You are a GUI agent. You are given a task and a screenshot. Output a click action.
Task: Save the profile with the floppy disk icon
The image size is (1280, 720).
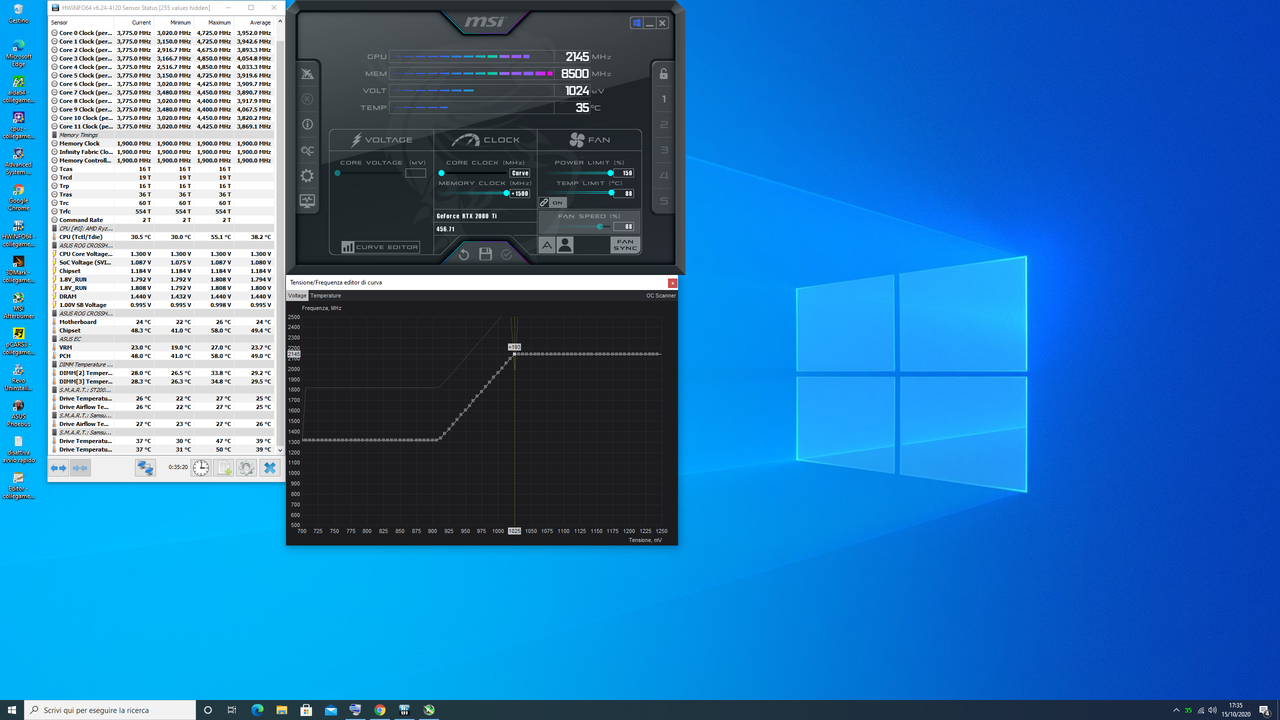coord(487,254)
